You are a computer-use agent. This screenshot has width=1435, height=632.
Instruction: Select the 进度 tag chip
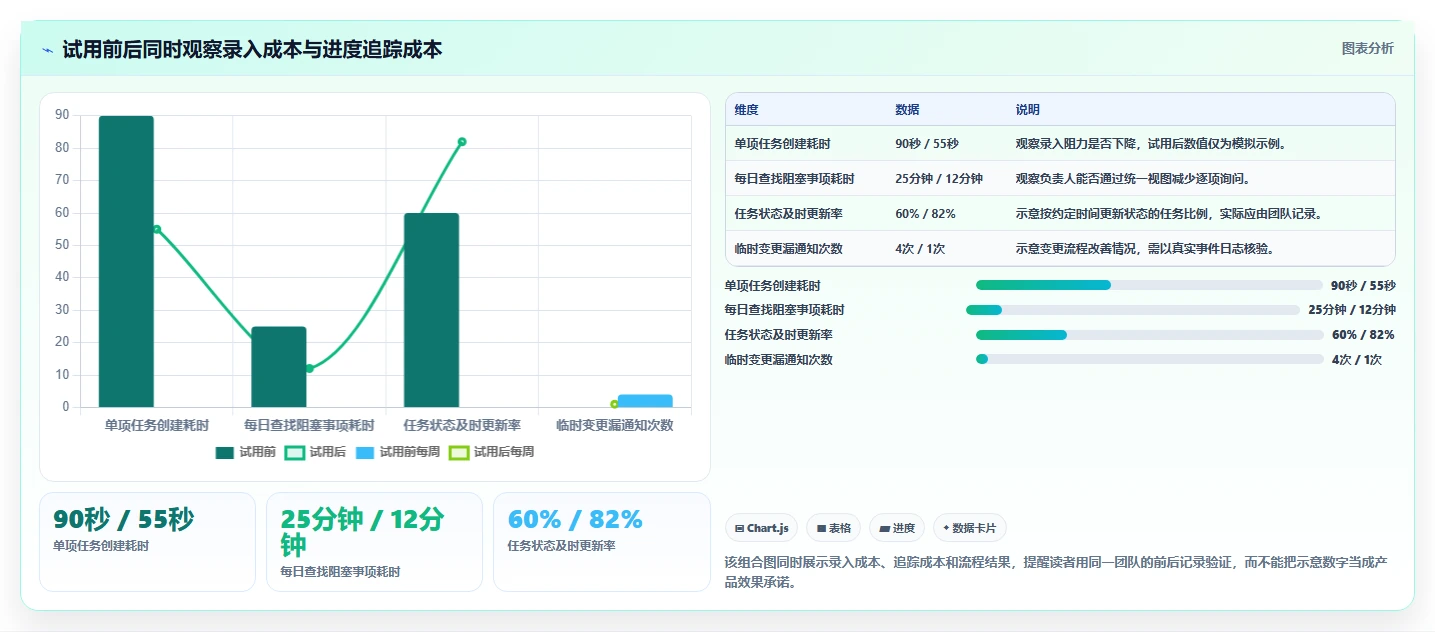click(x=897, y=528)
